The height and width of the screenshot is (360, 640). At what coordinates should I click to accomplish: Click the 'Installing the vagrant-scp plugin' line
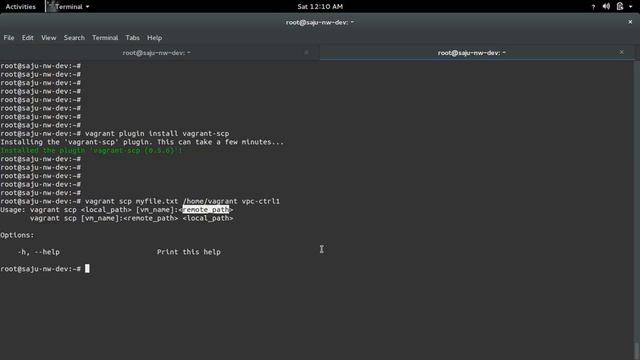tap(142, 142)
